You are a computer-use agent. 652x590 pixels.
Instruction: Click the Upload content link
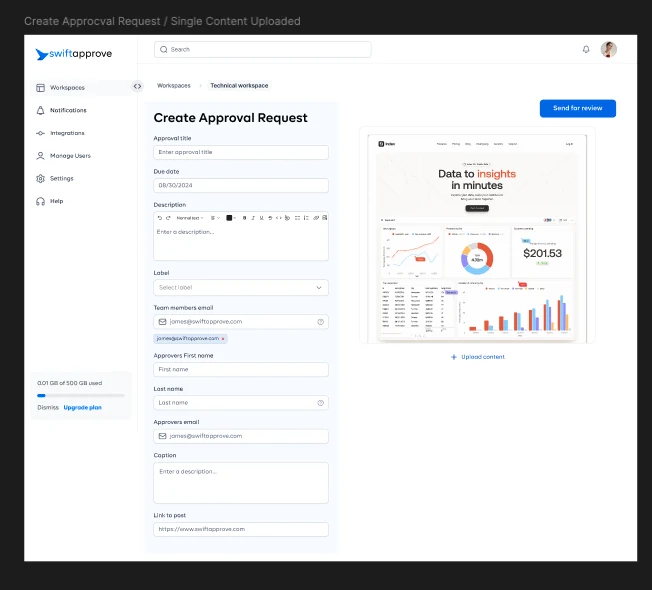point(478,357)
